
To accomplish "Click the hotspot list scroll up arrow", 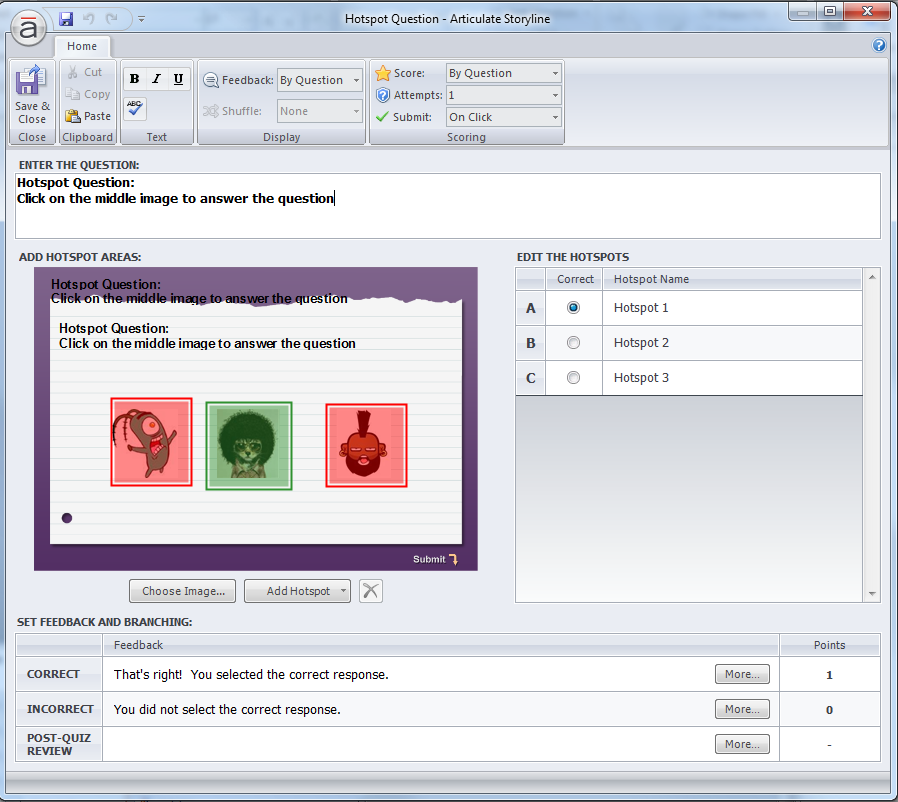I will tap(872, 277).
